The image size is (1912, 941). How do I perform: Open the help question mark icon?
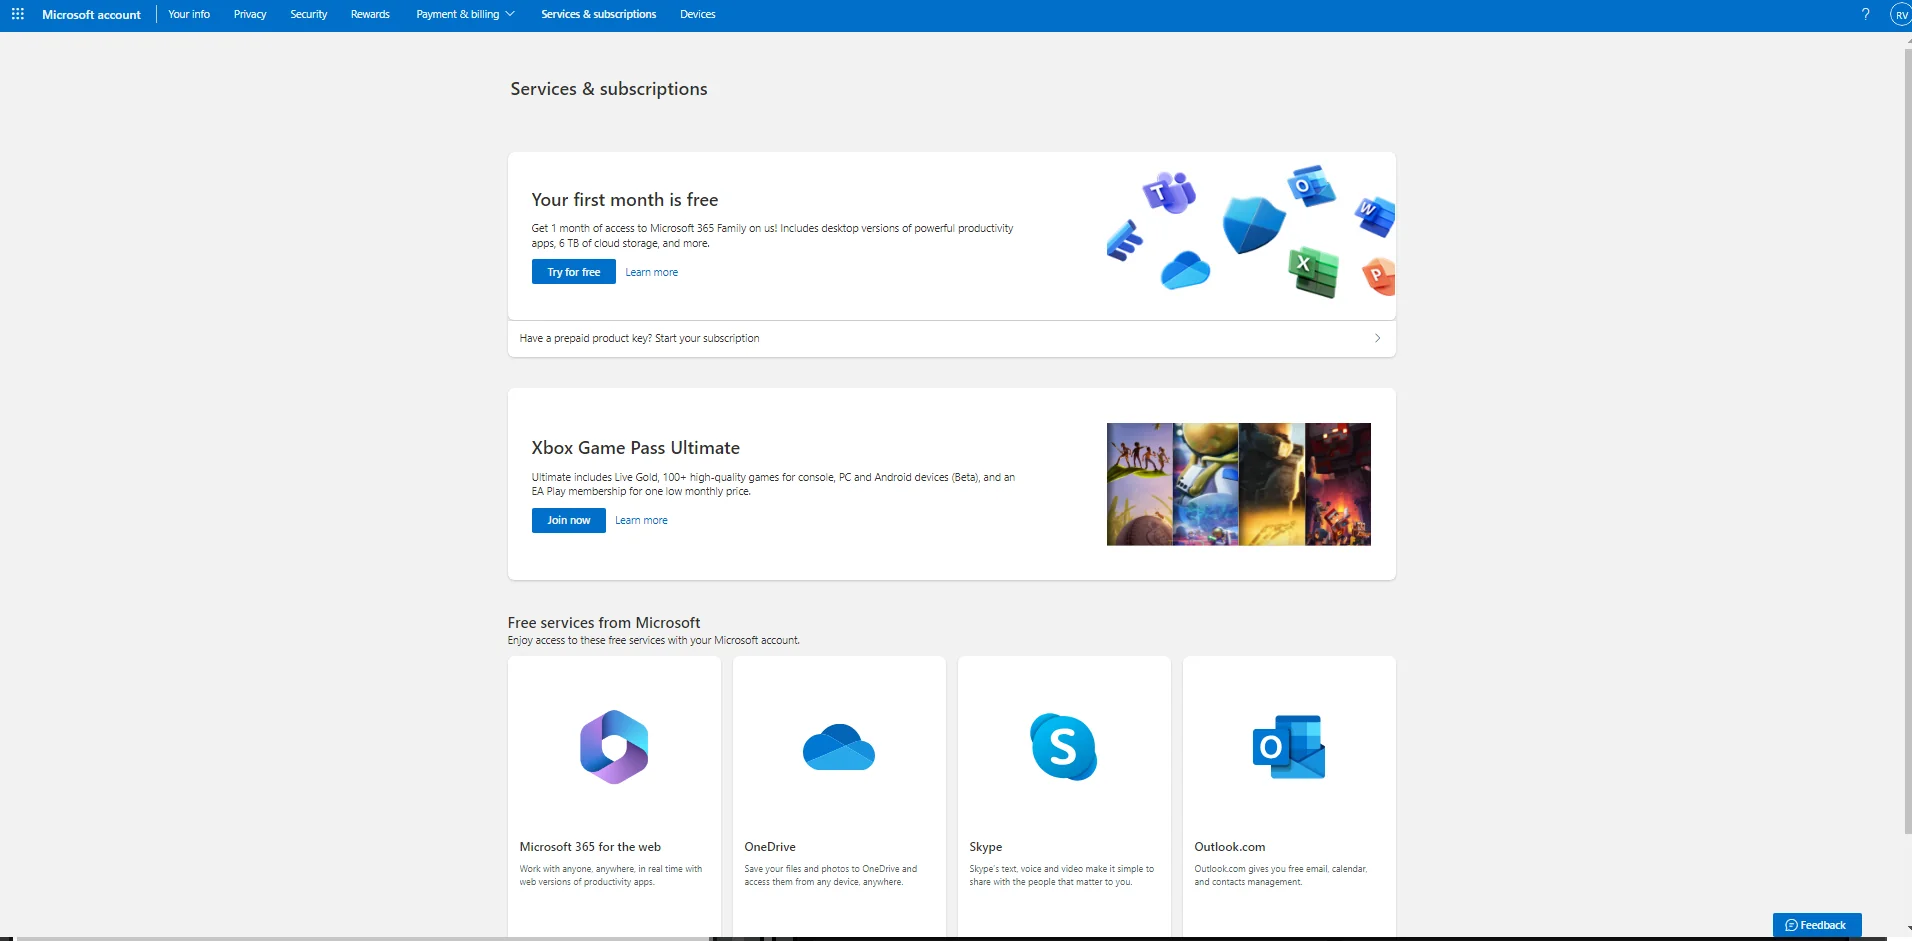(x=1865, y=14)
